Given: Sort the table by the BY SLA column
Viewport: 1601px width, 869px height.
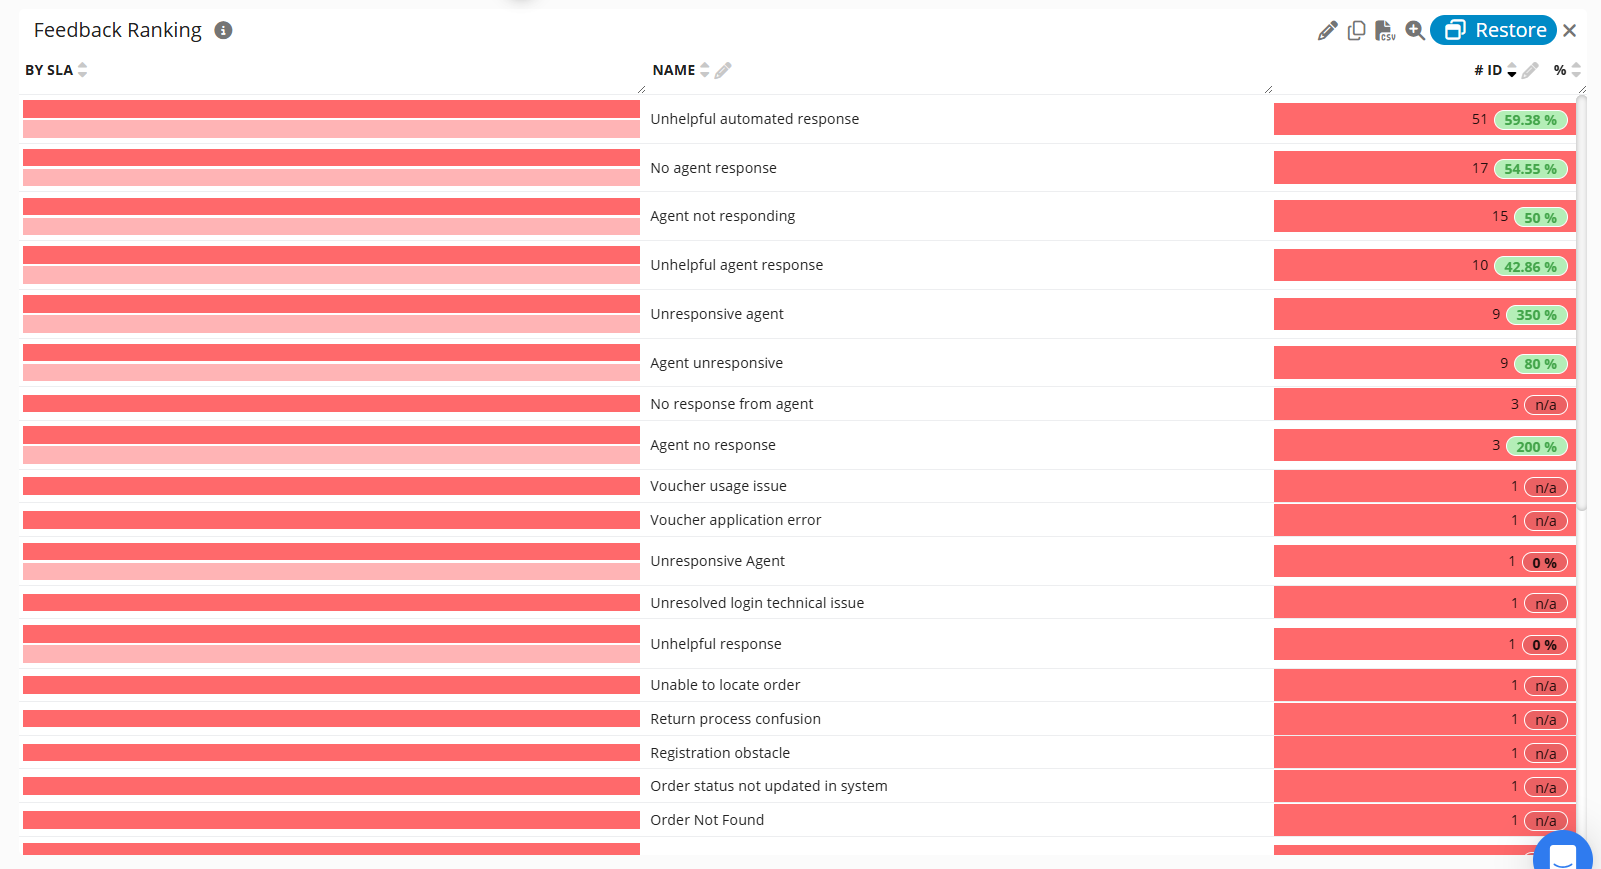Looking at the screenshot, I should (82, 70).
